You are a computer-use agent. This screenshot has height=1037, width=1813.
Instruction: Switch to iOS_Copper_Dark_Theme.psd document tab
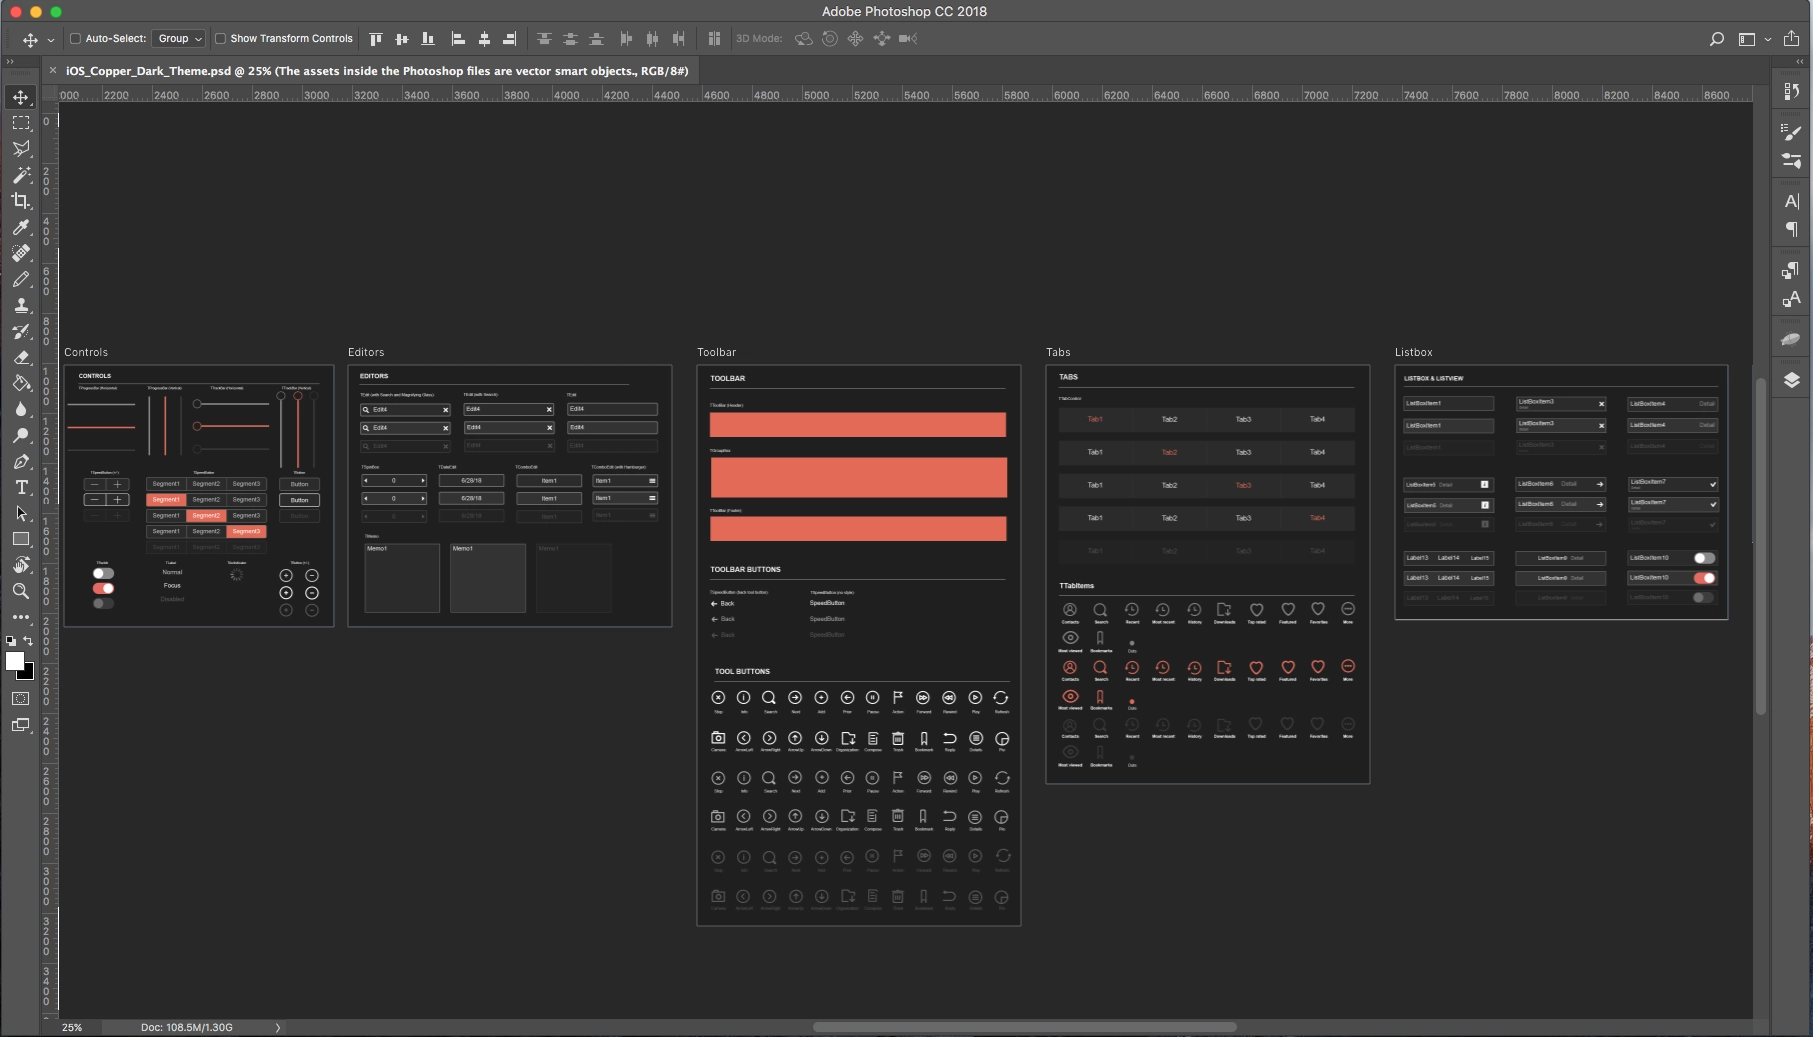tap(376, 71)
